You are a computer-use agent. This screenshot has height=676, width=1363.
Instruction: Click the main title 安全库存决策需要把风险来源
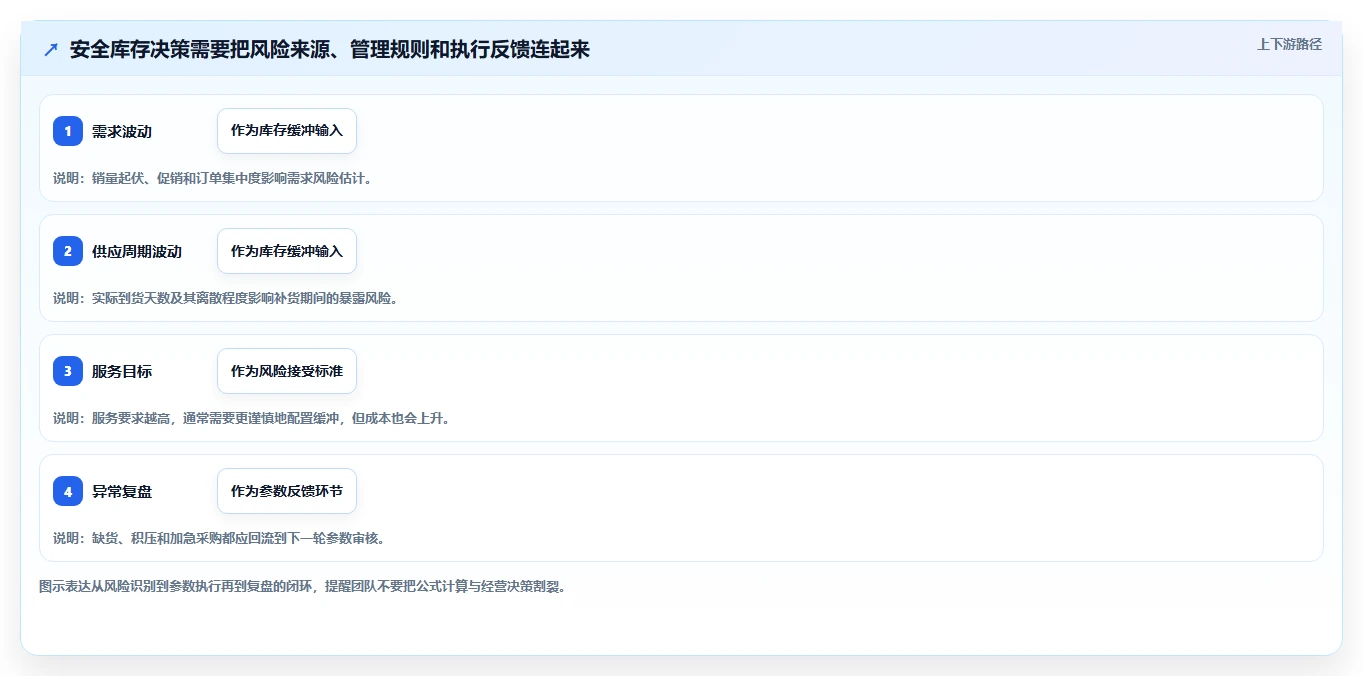(x=330, y=50)
